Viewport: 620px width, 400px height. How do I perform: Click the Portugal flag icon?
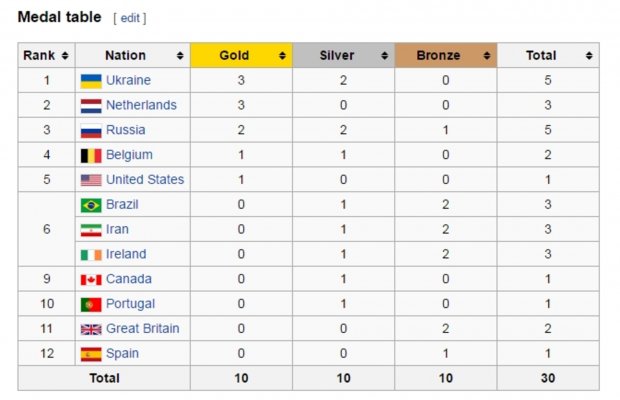point(91,304)
